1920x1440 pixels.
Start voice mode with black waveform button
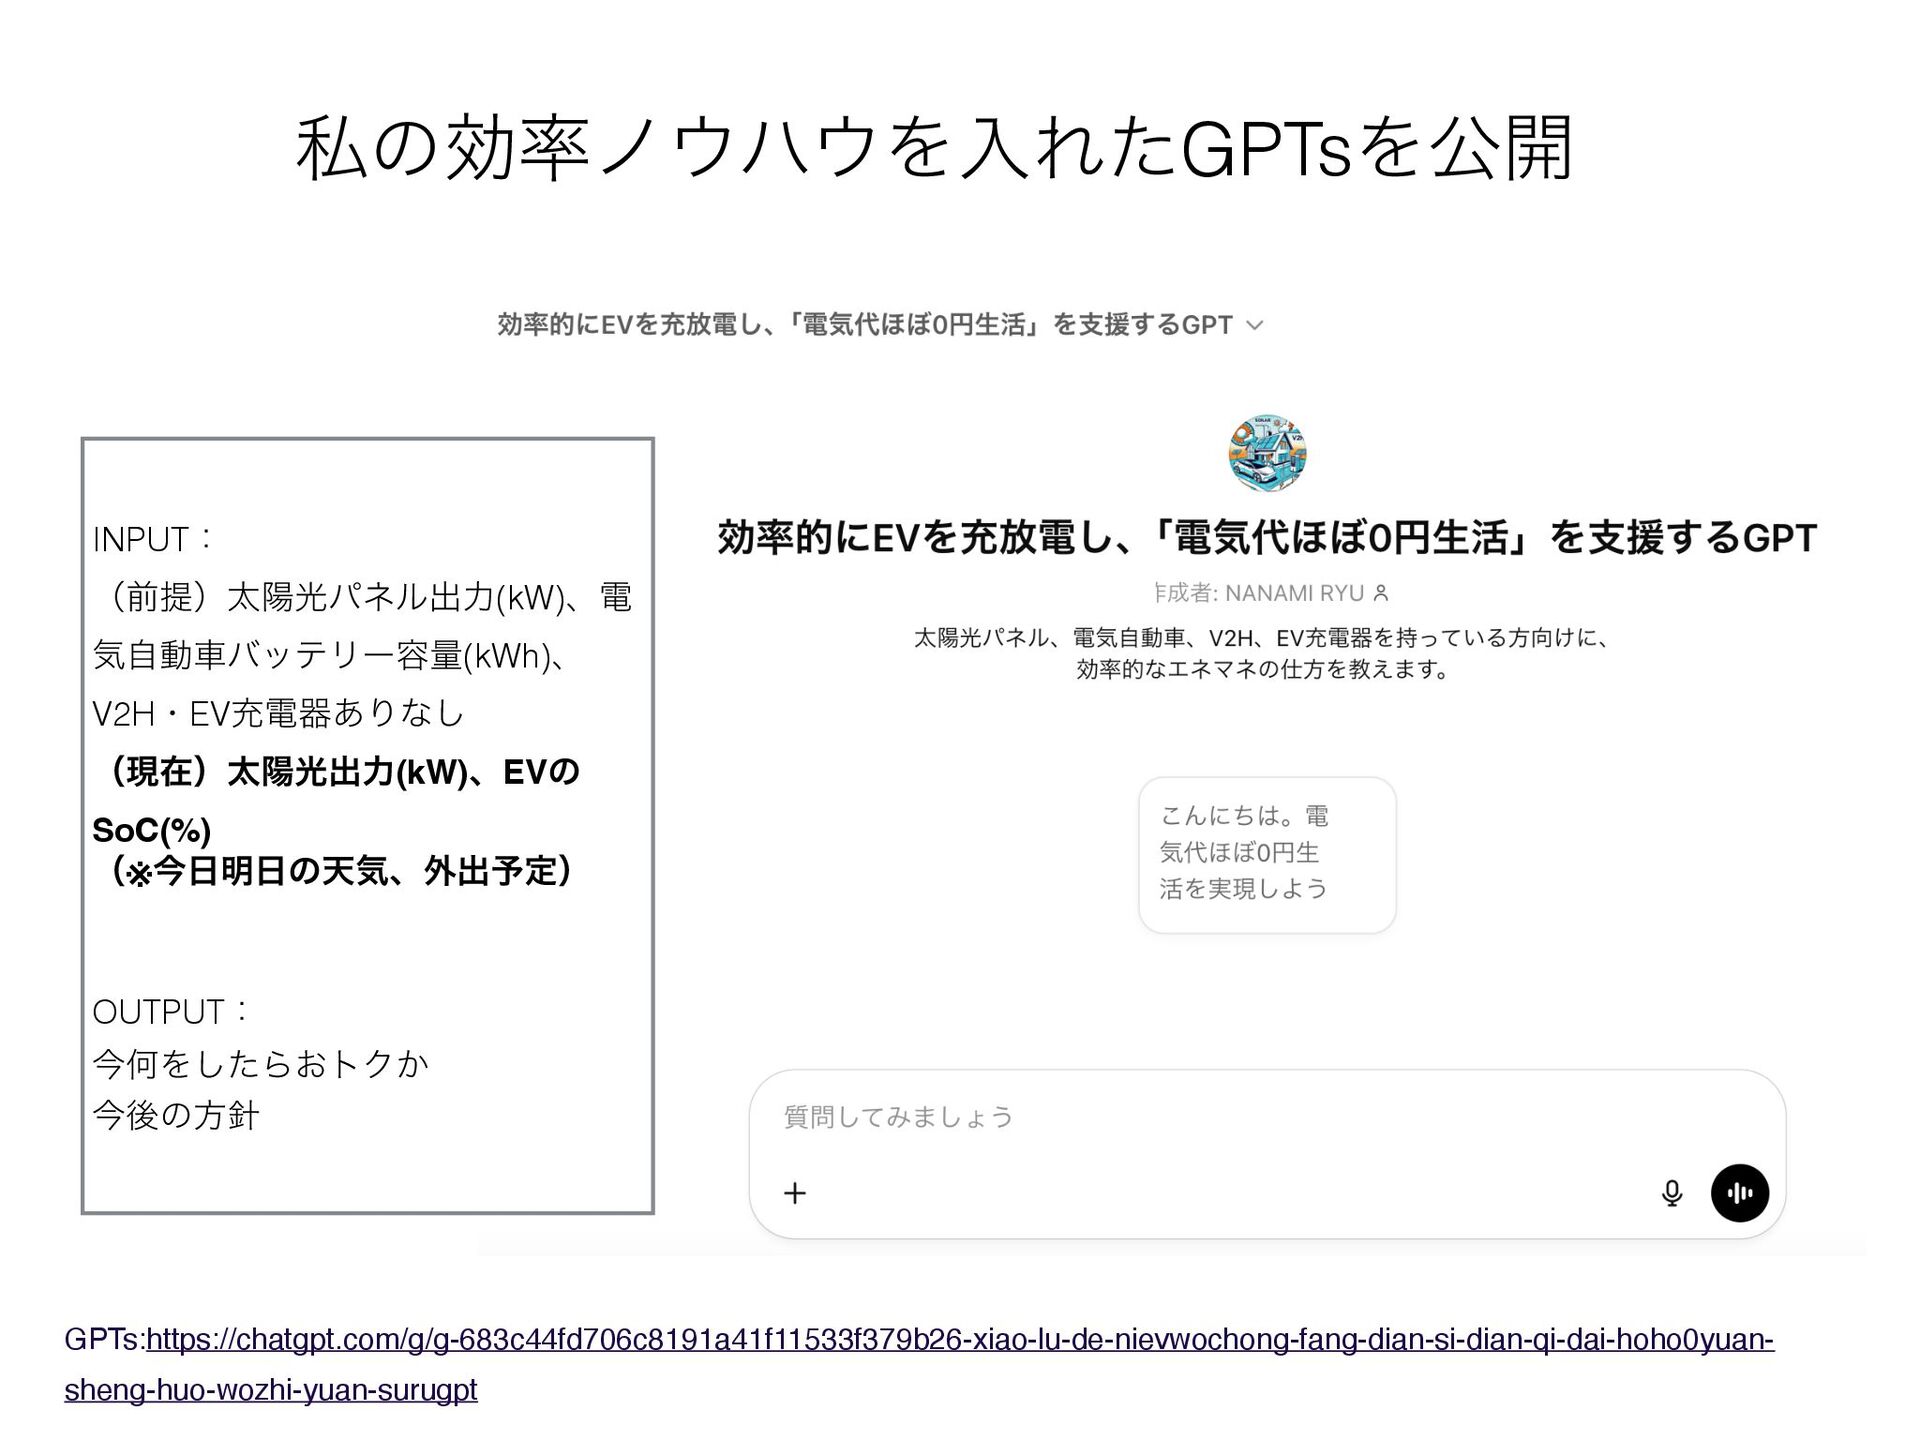[1739, 1193]
